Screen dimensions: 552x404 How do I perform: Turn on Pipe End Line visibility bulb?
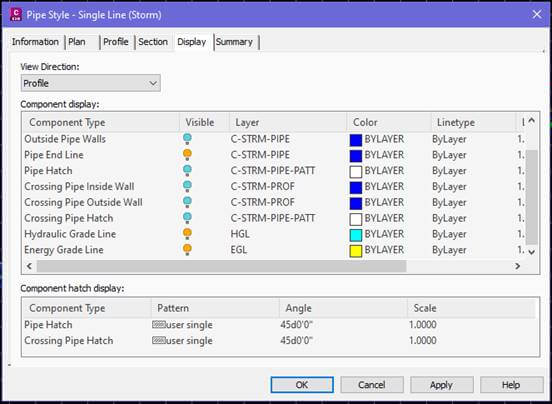point(187,155)
